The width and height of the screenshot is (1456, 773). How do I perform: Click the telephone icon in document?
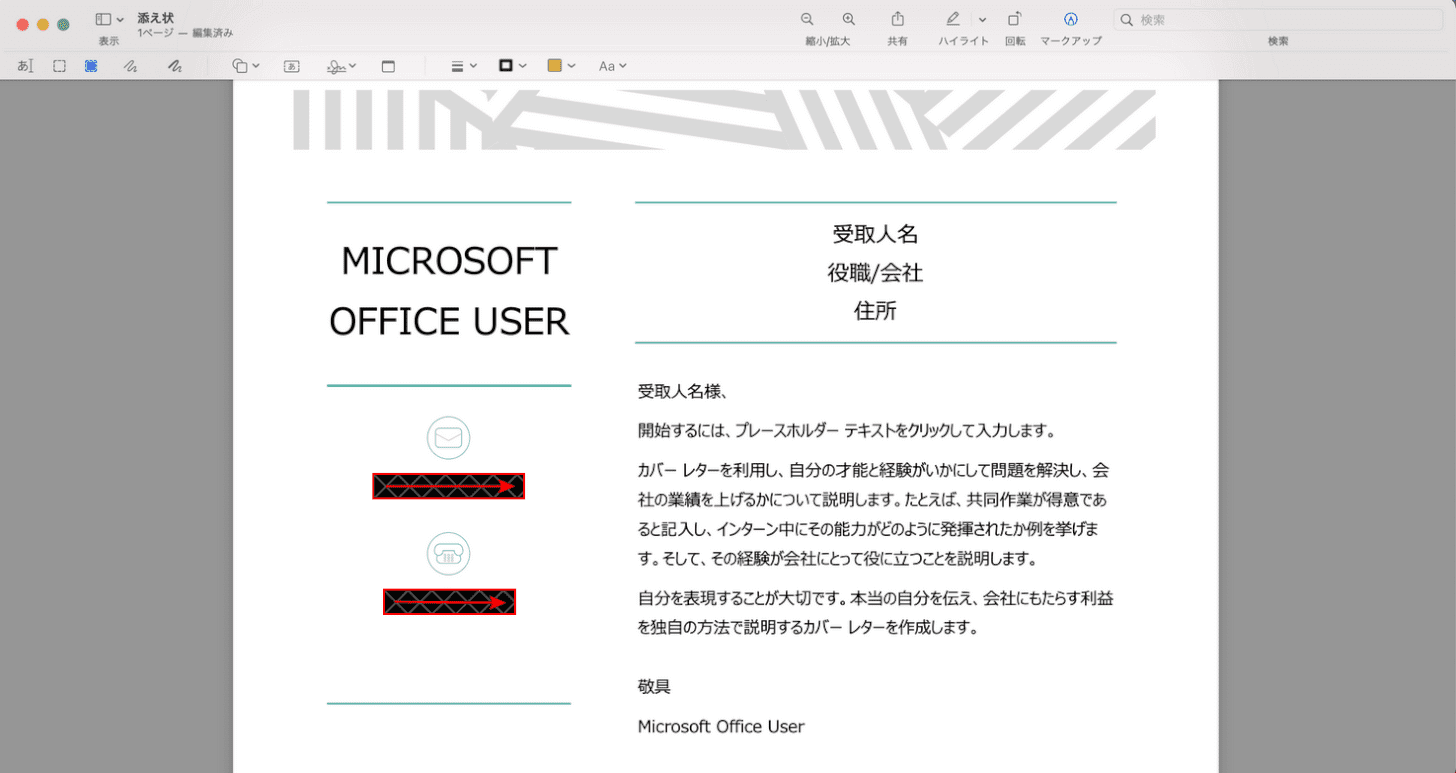coord(449,553)
